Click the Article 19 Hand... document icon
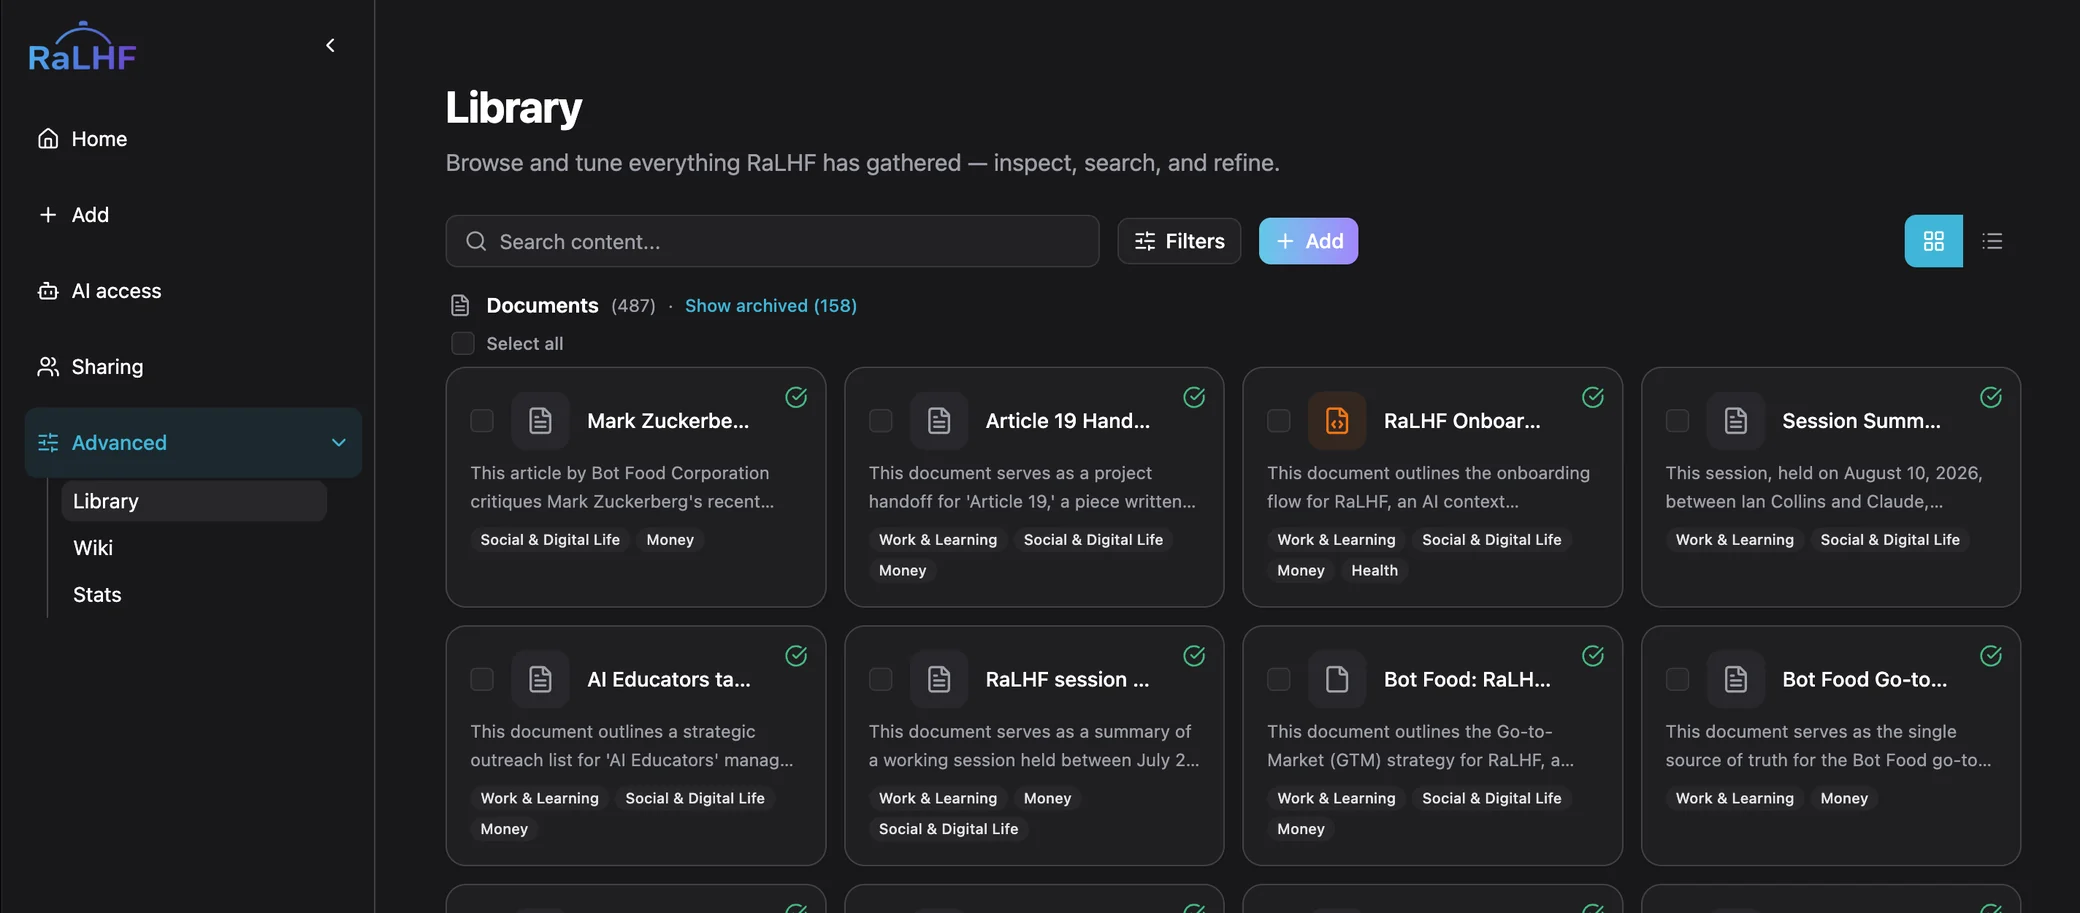This screenshot has height=913, width=2080. tap(939, 421)
